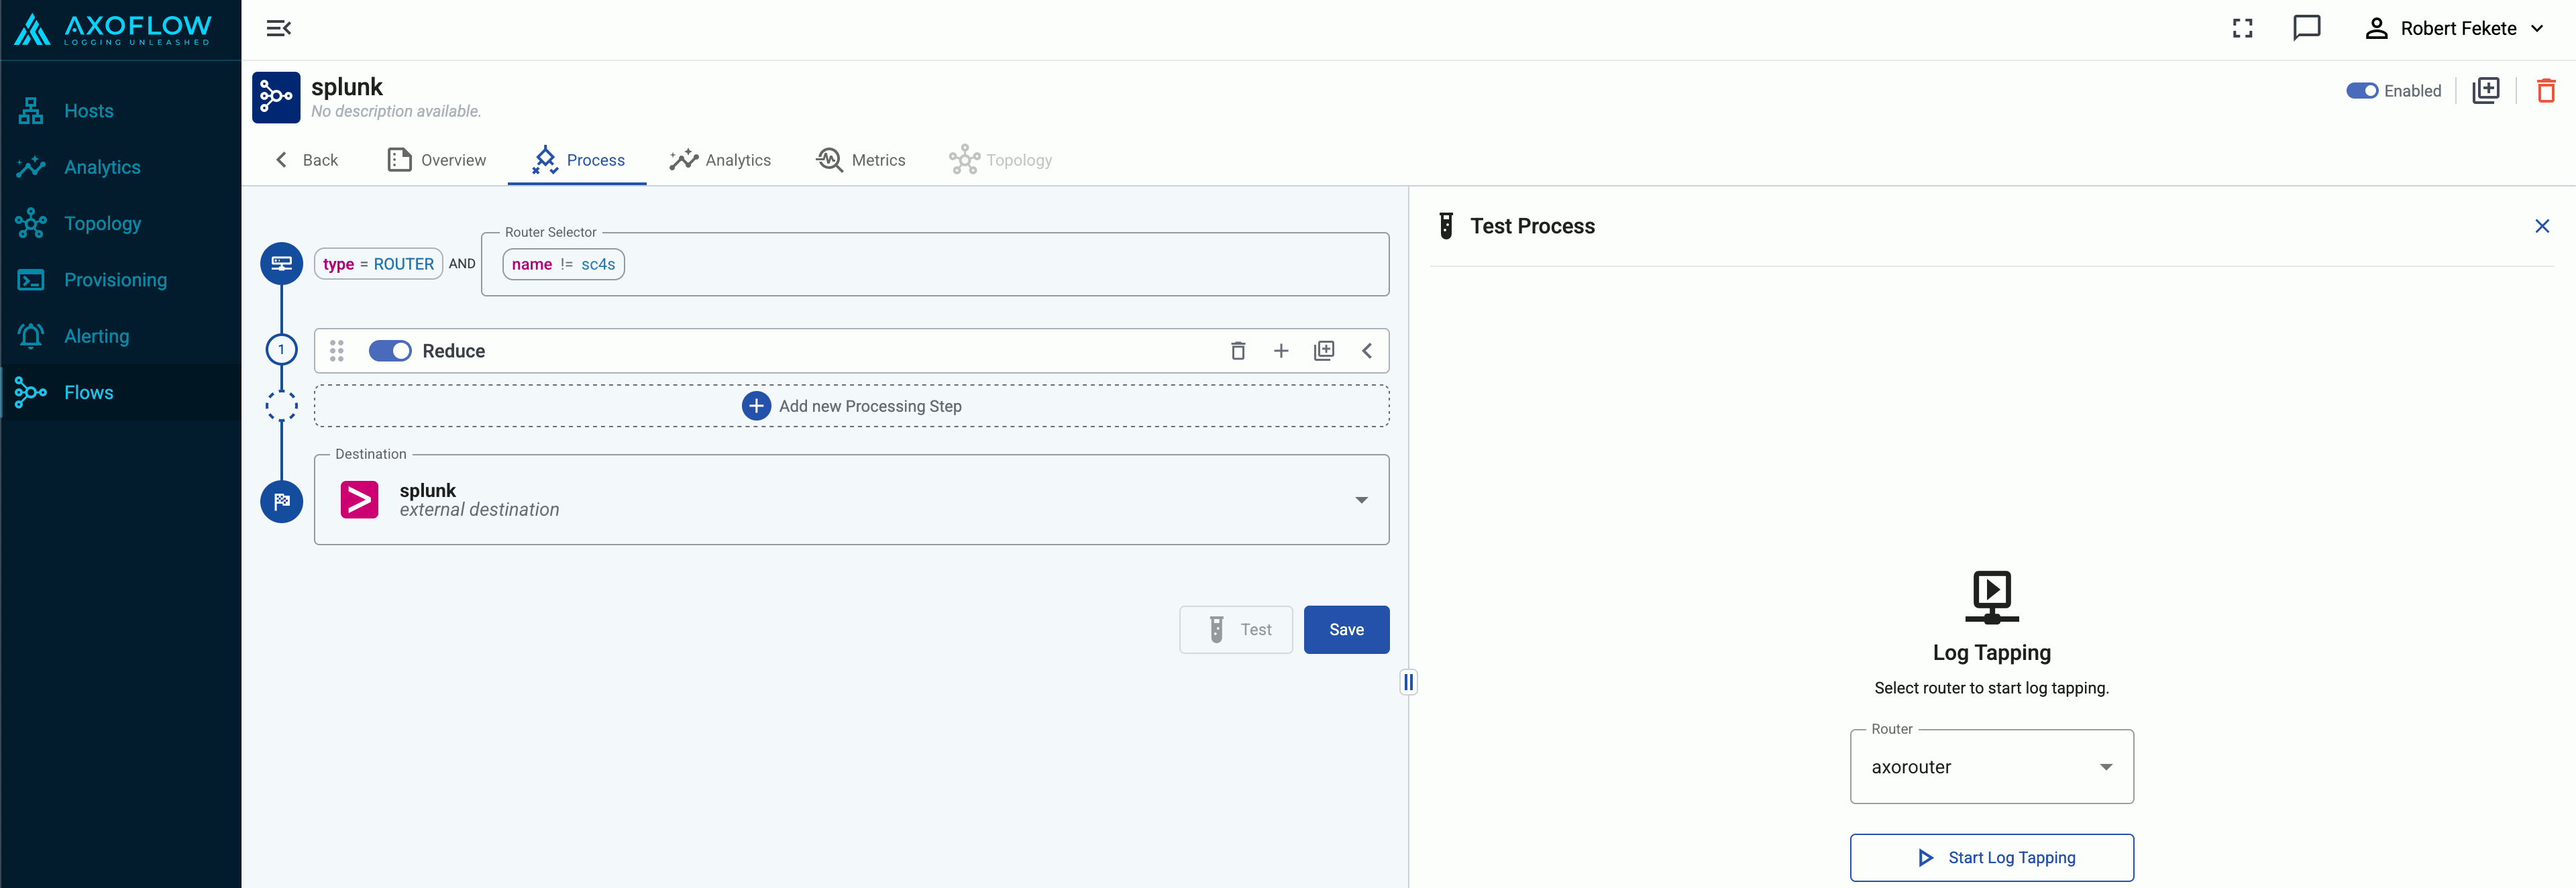Switch to the Overview tab

click(437, 160)
